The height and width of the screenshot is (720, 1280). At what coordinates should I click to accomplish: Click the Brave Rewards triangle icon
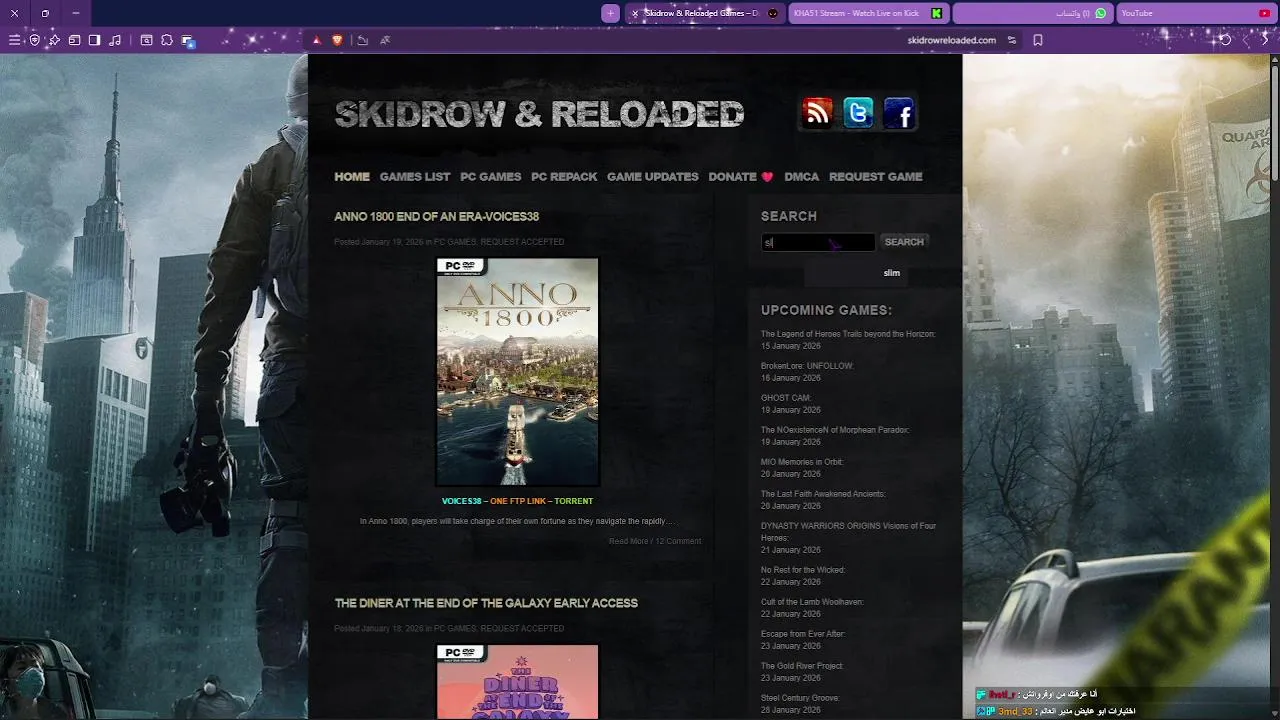(317, 40)
